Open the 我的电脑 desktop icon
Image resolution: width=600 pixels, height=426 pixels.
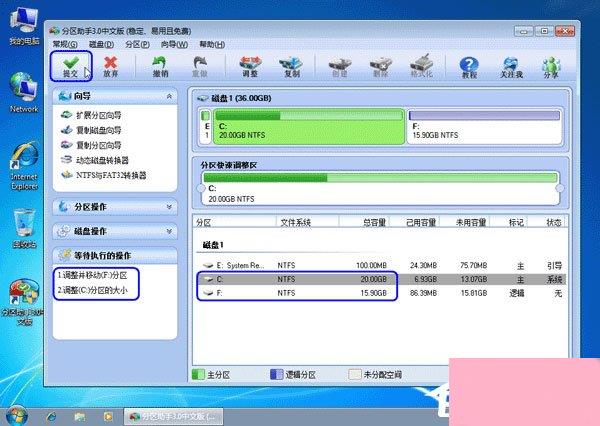pyautogui.click(x=24, y=27)
